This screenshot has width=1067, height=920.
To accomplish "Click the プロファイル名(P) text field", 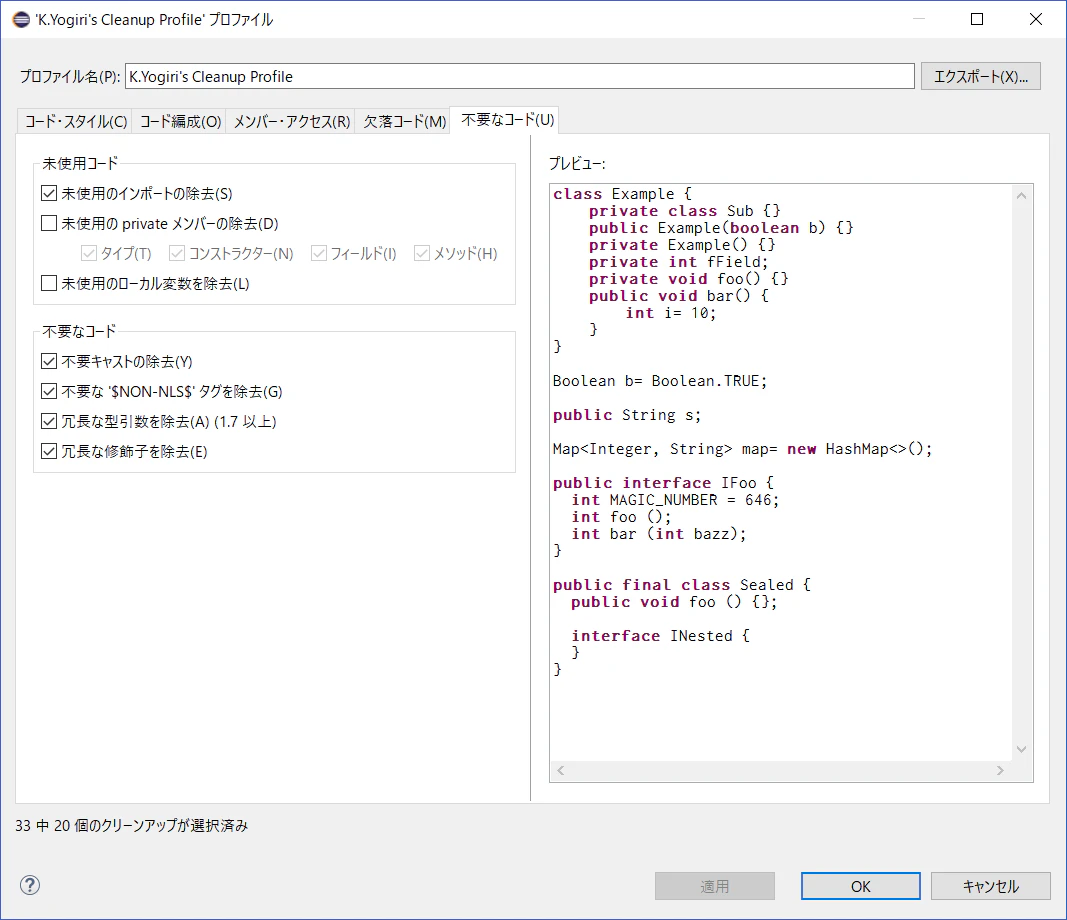I will coord(520,76).
